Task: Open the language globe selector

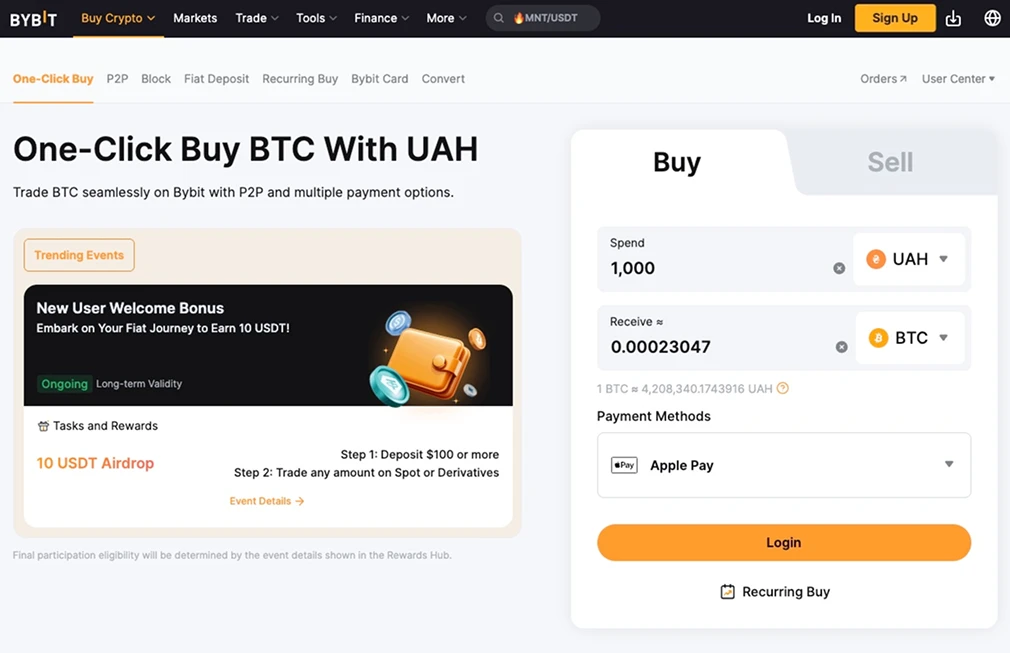Action: [x=991, y=17]
